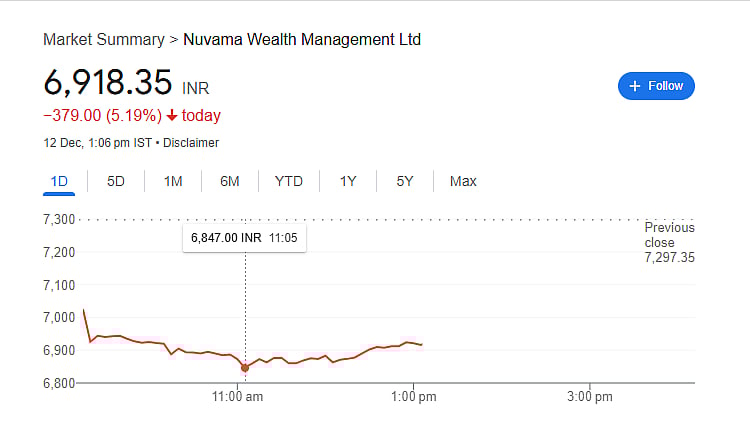Image resolution: width=750 pixels, height=430 pixels.
Task: Select the YTD tab
Action: coord(289,181)
